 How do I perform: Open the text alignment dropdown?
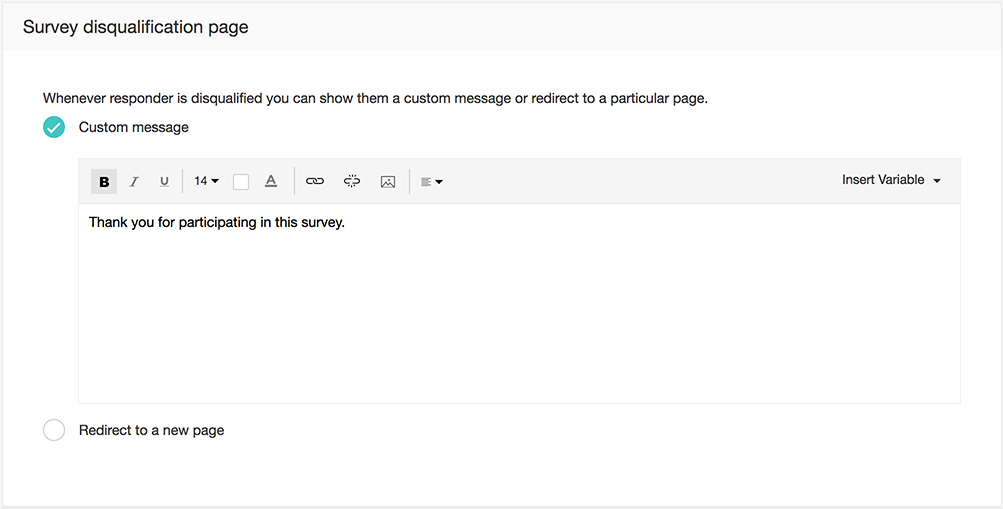[432, 182]
